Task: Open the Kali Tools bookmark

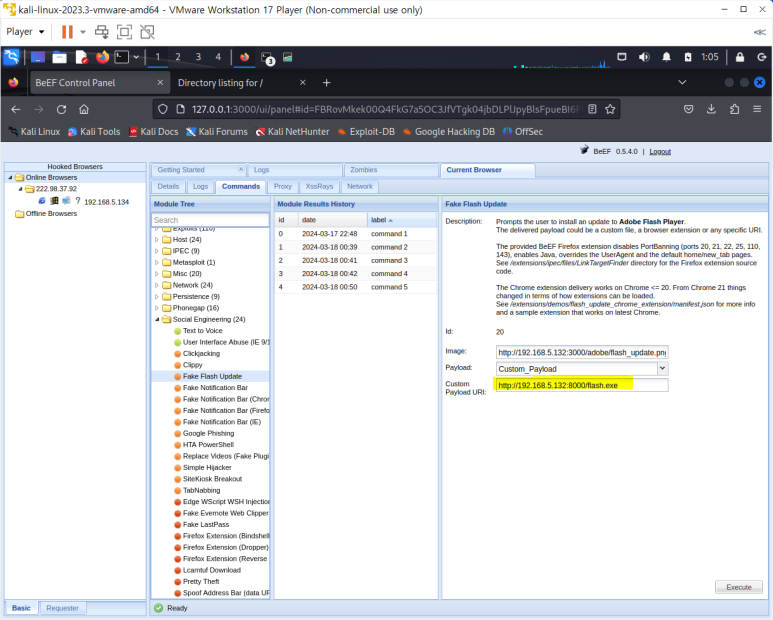Action: click(x=94, y=132)
